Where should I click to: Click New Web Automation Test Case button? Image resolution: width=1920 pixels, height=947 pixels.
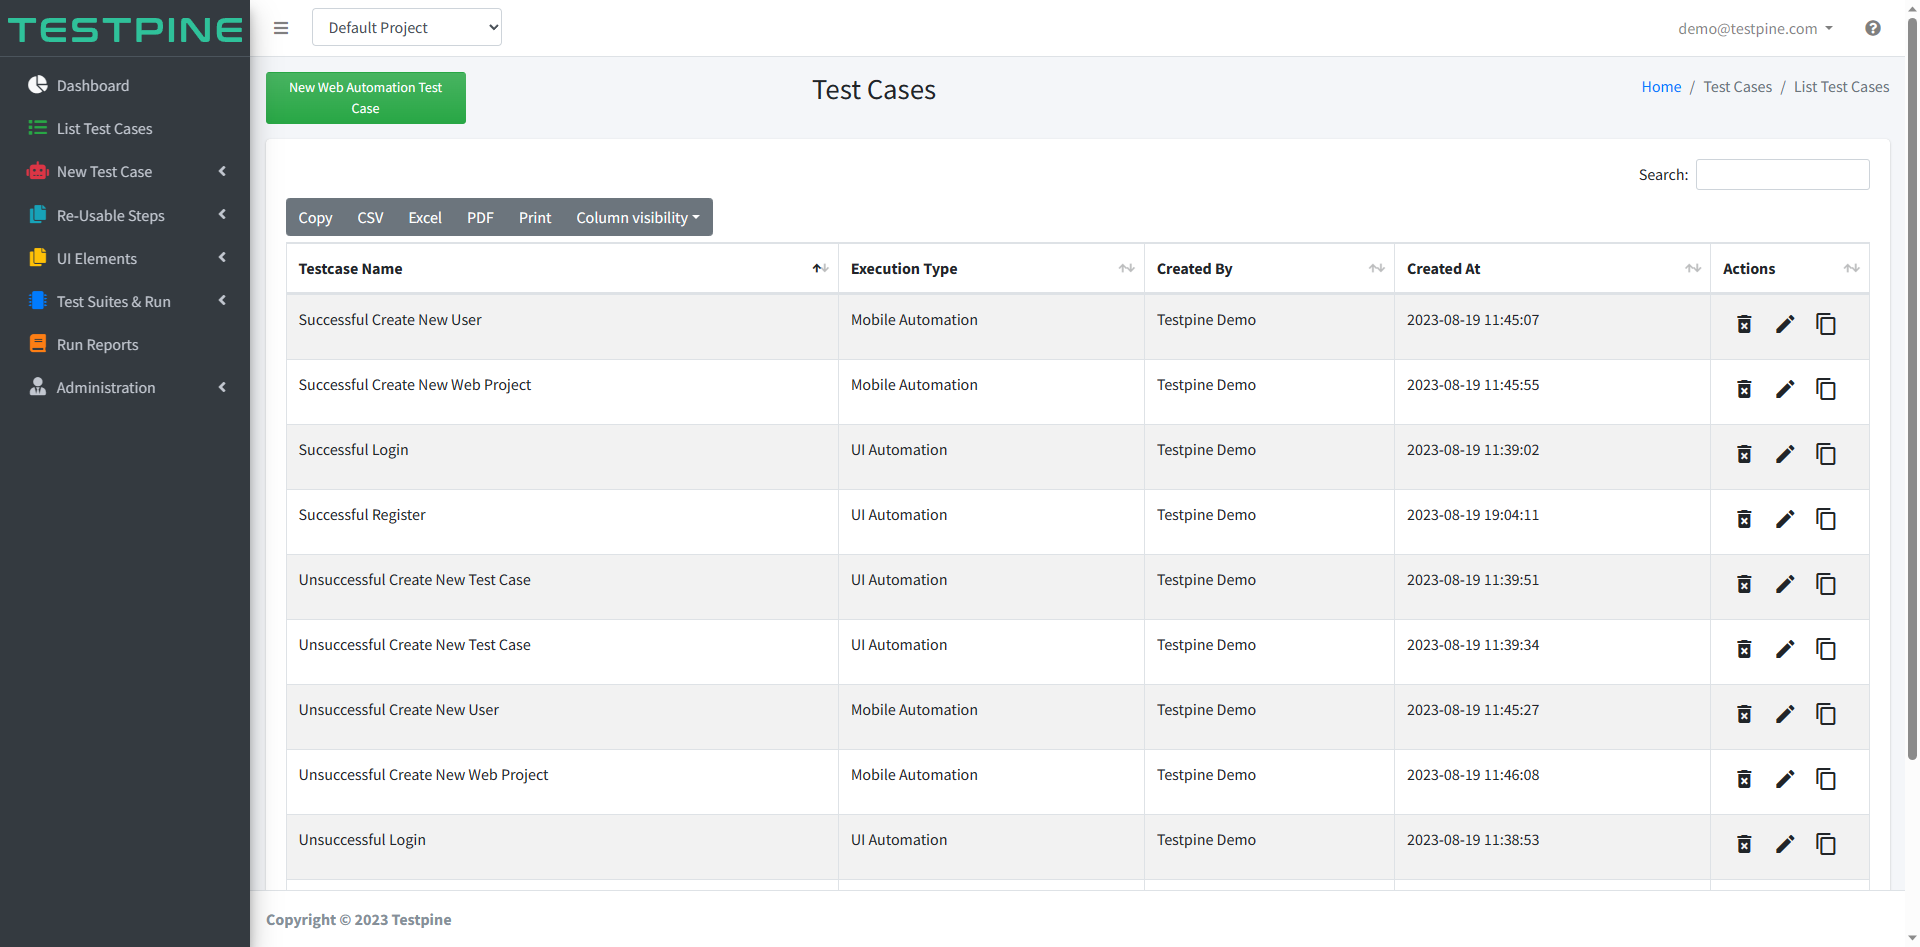366,98
